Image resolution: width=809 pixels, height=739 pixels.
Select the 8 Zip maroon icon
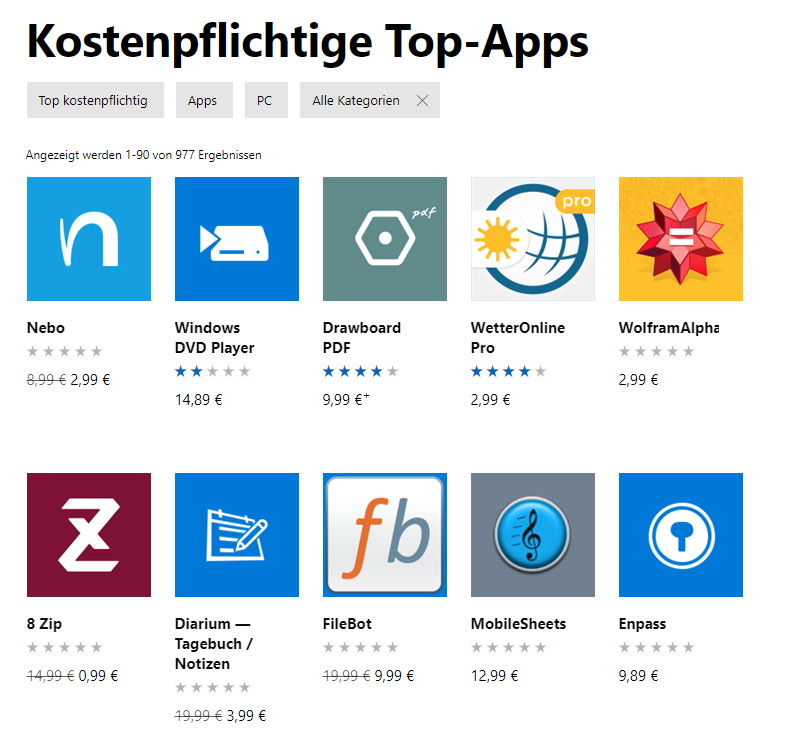click(x=89, y=535)
